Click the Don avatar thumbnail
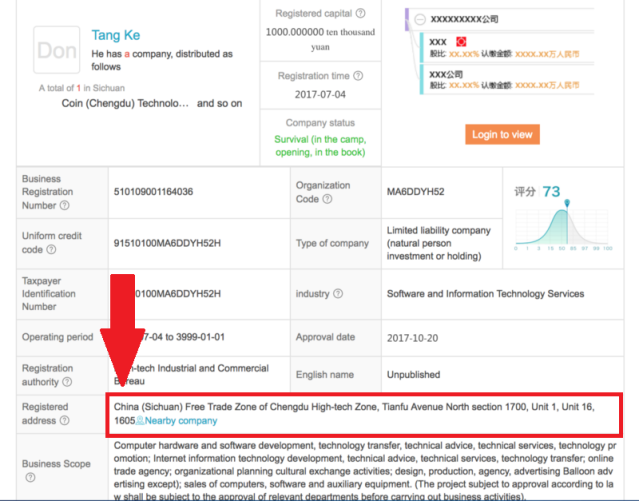 tap(56, 50)
